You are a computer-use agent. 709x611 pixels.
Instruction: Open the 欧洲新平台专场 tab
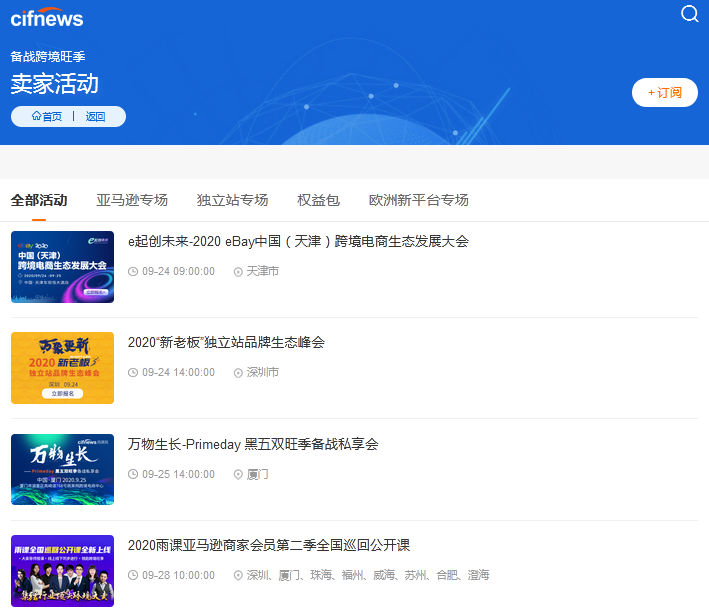[x=419, y=200]
